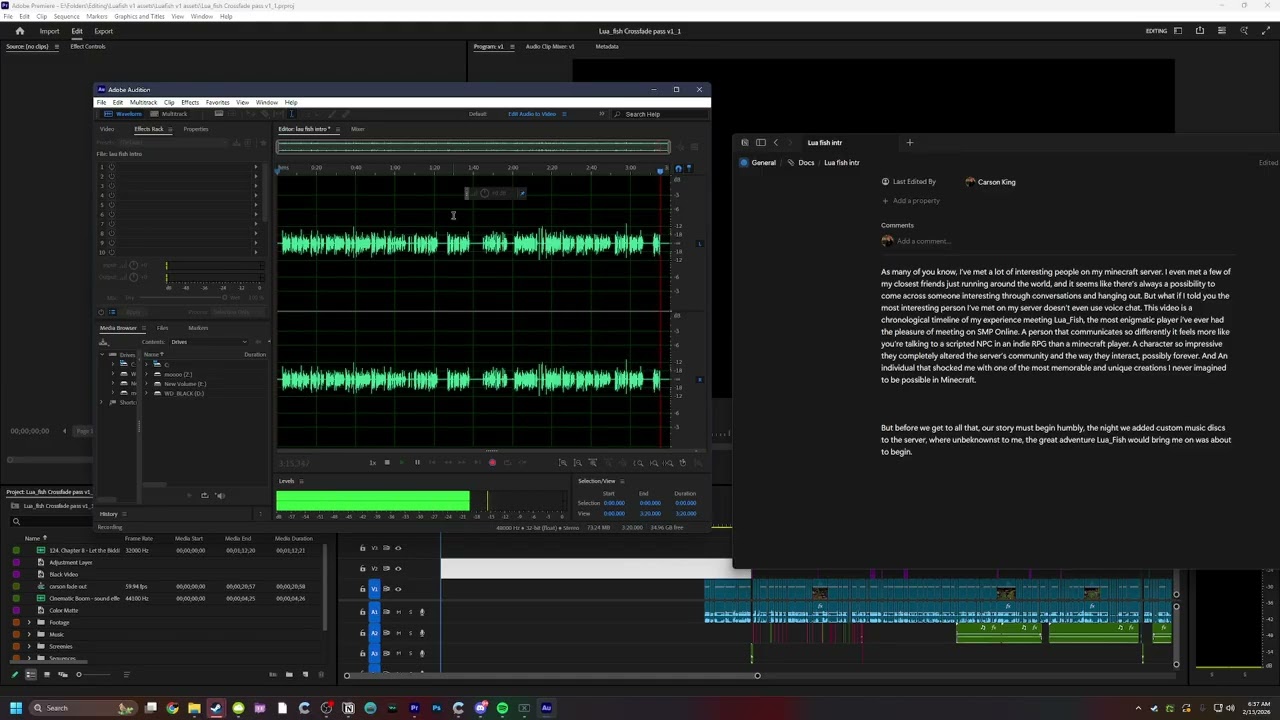The height and width of the screenshot is (720, 1280).
Task: Toggle power for effects rack slot 1
Action: click(x=111, y=167)
